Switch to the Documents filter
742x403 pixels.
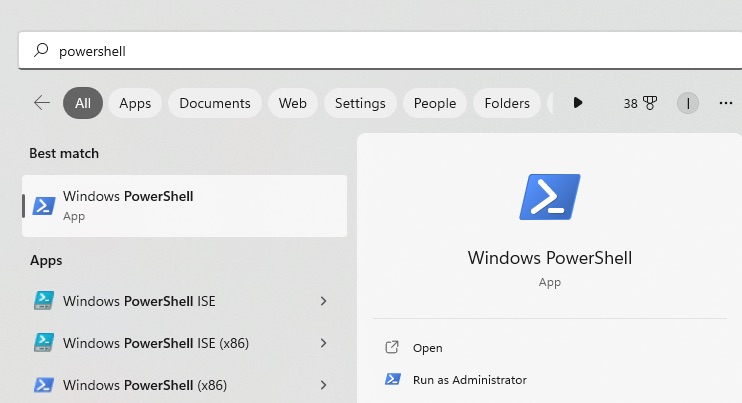pyautogui.click(x=215, y=103)
